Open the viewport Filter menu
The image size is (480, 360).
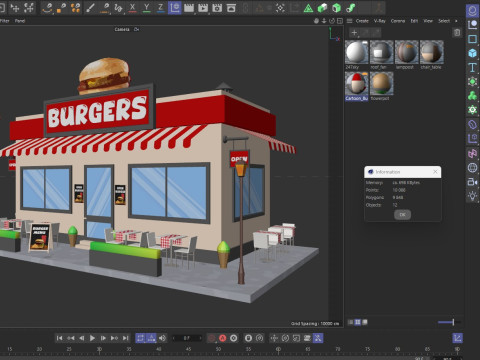tap(5, 21)
